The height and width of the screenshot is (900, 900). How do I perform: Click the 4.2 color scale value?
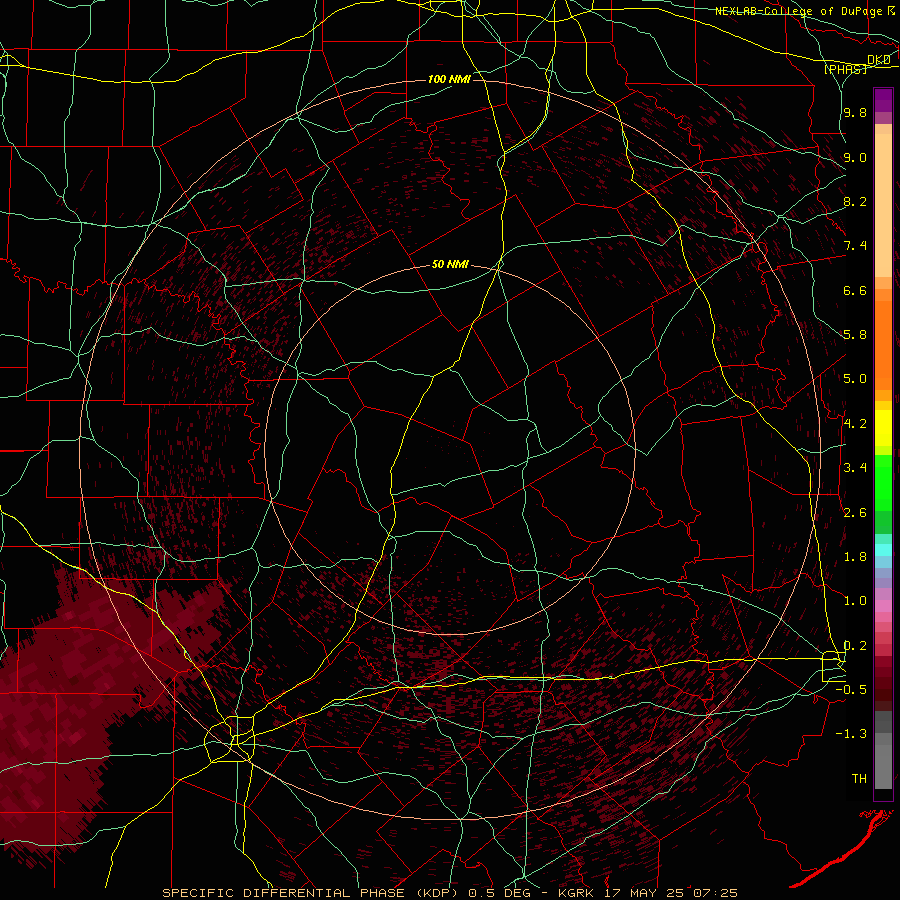[x=855, y=423]
